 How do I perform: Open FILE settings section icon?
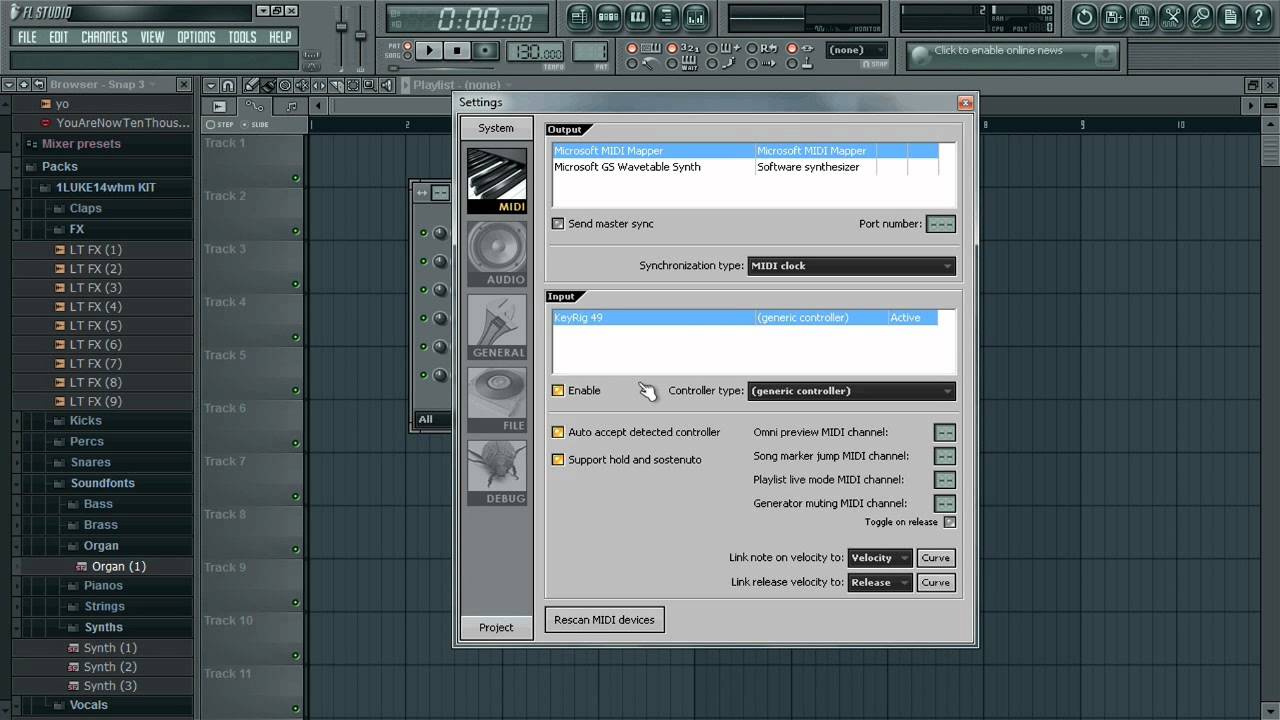pyautogui.click(x=497, y=400)
